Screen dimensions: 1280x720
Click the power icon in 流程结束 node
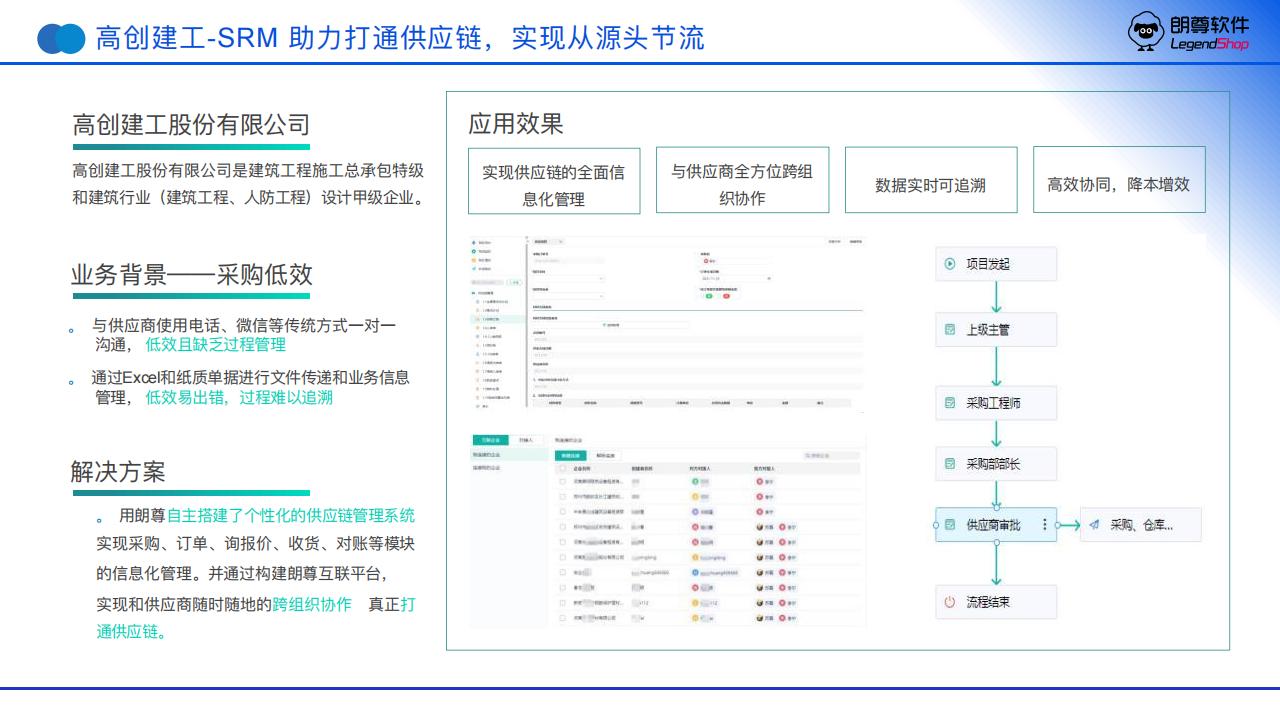(950, 602)
